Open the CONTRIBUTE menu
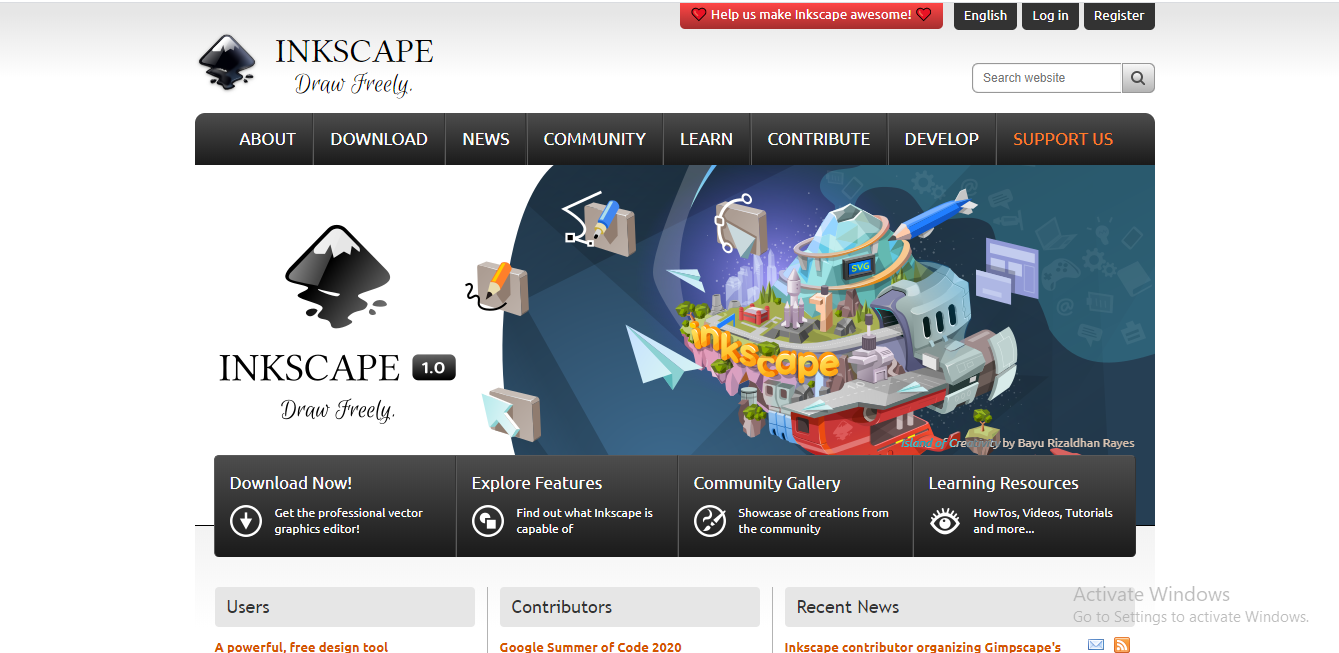1339x653 pixels. click(819, 139)
